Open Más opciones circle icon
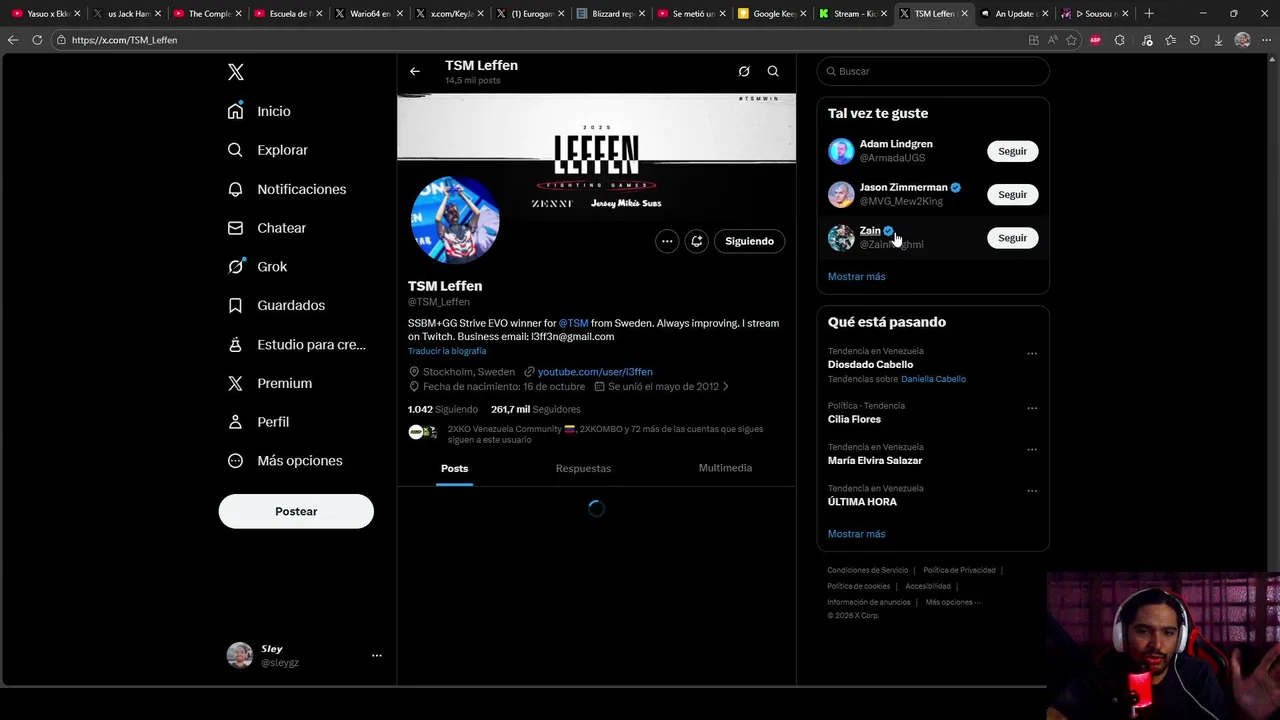The width and height of the screenshot is (1280, 720). point(235,461)
